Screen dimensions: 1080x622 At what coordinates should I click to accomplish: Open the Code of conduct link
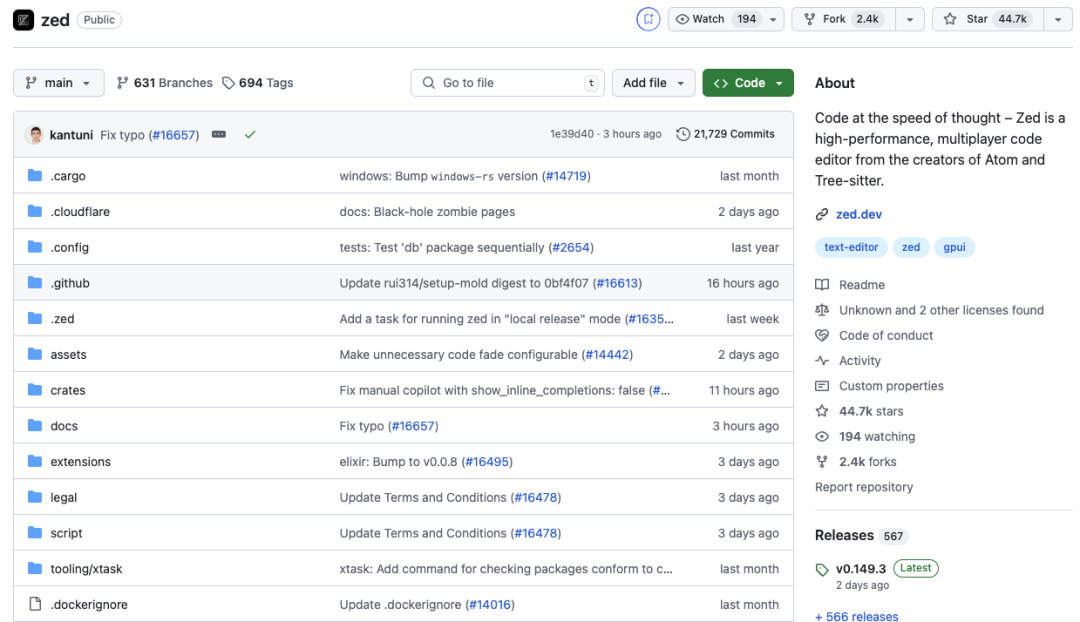886,335
